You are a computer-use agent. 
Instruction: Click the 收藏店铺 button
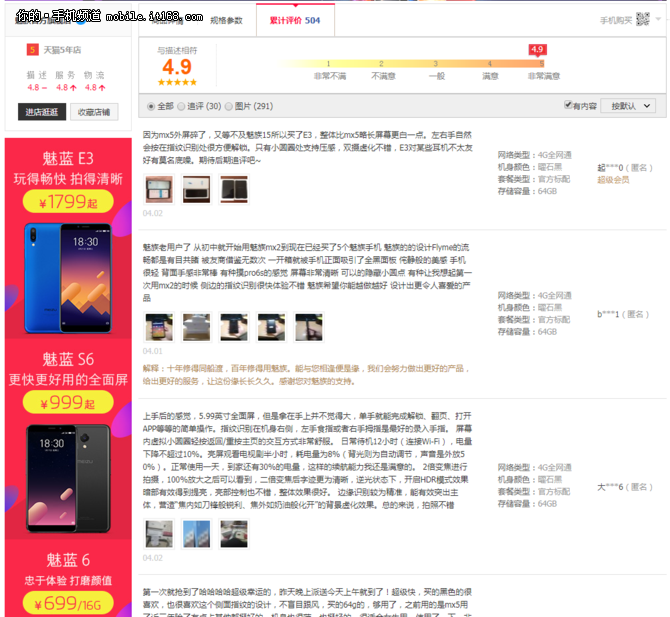click(x=94, y=112)
